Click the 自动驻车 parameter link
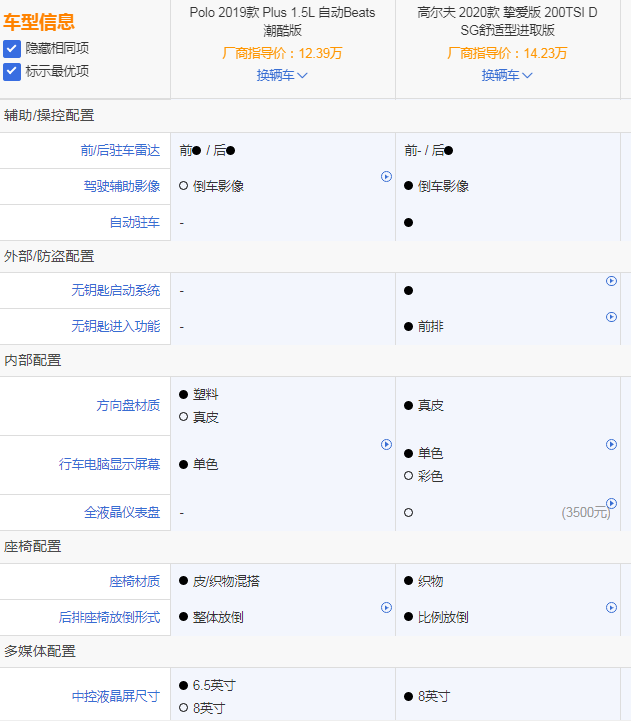This screenshot has height=723, width=631. tap(135, 222)
